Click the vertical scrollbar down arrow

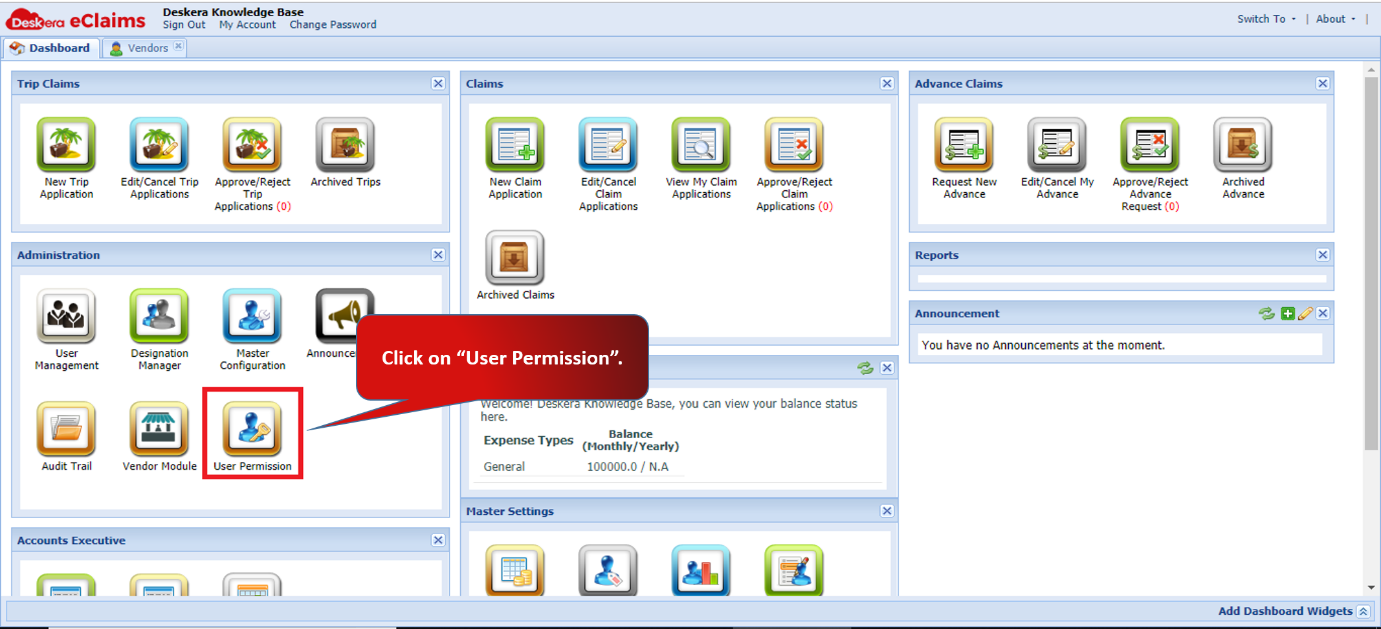(x=1371, y=588)
